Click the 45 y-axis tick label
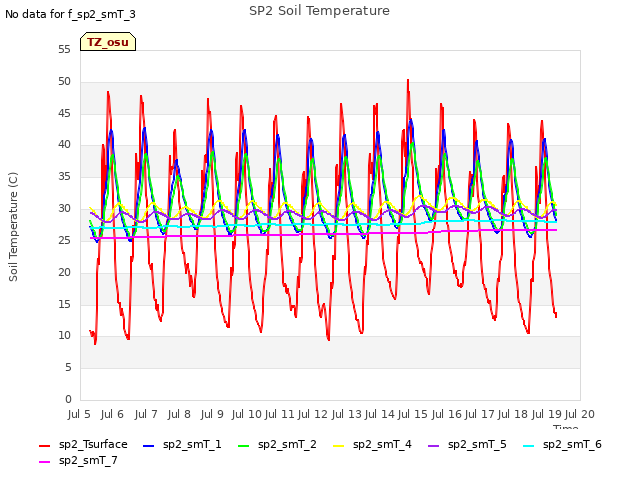This screenshot has width=640, height=480. [x=64, y=113]
